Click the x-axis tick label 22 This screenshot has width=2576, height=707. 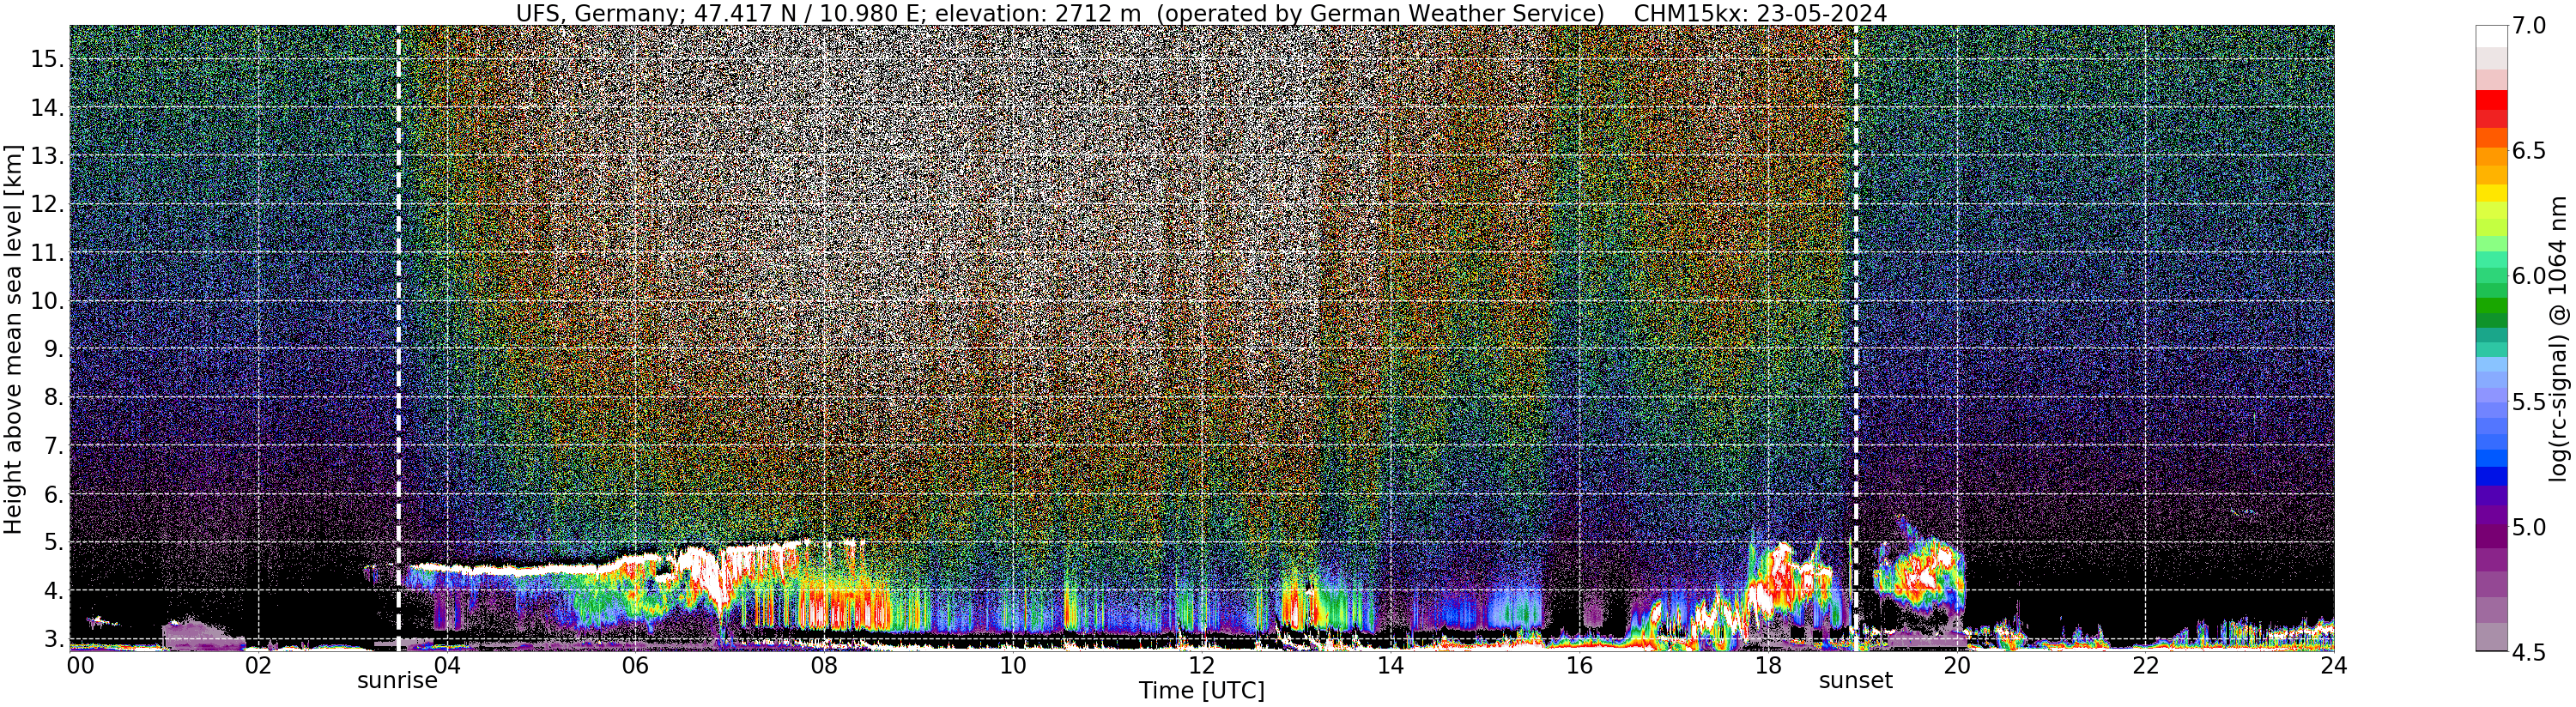pyautogui.click(x=2145, y=666)
